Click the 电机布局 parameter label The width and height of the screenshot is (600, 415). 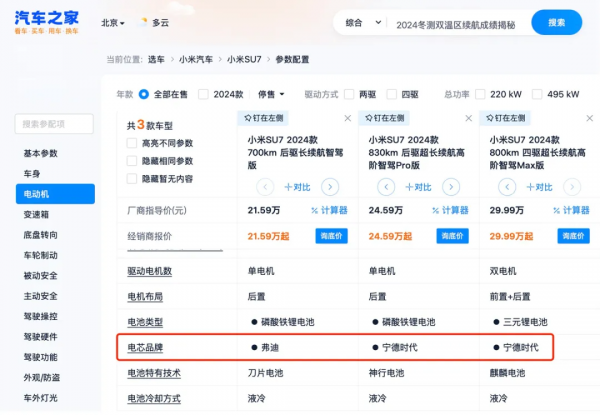pos(145,296)
